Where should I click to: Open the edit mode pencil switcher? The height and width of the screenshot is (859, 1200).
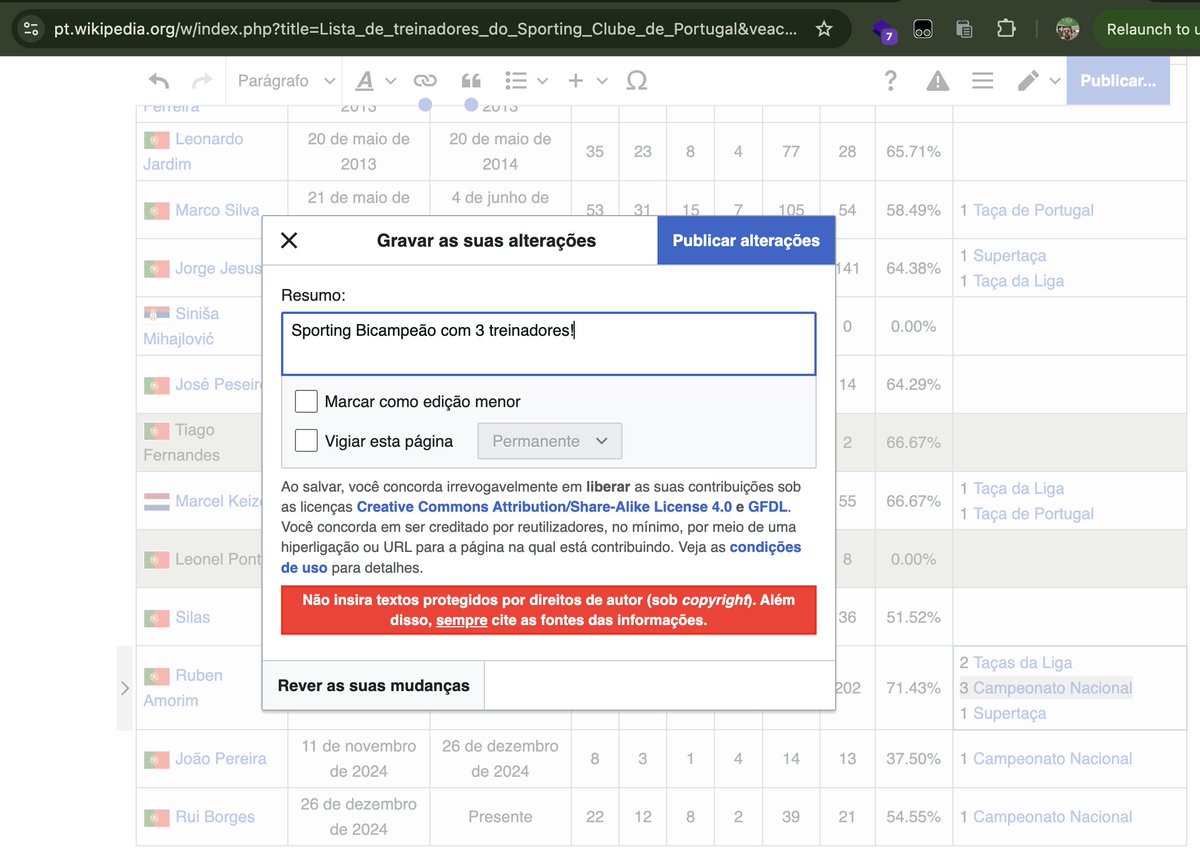click(x=1038, y=81)
